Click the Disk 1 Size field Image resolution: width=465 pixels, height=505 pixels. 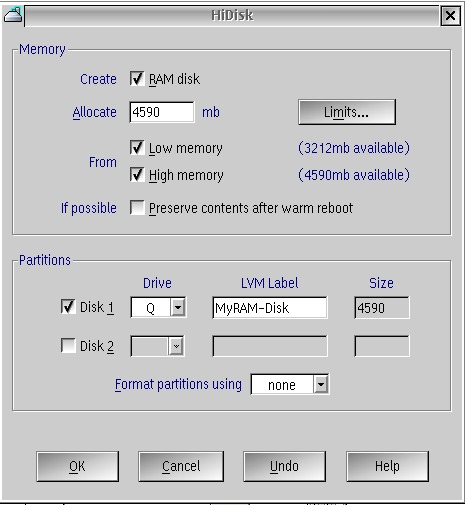click(382, 307)
